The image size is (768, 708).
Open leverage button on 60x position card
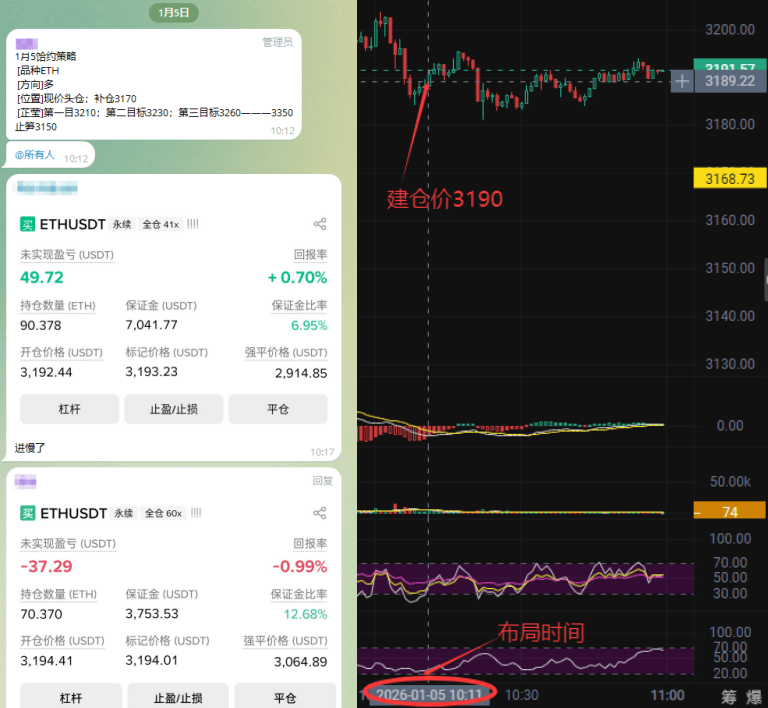(x=71, y=697)
